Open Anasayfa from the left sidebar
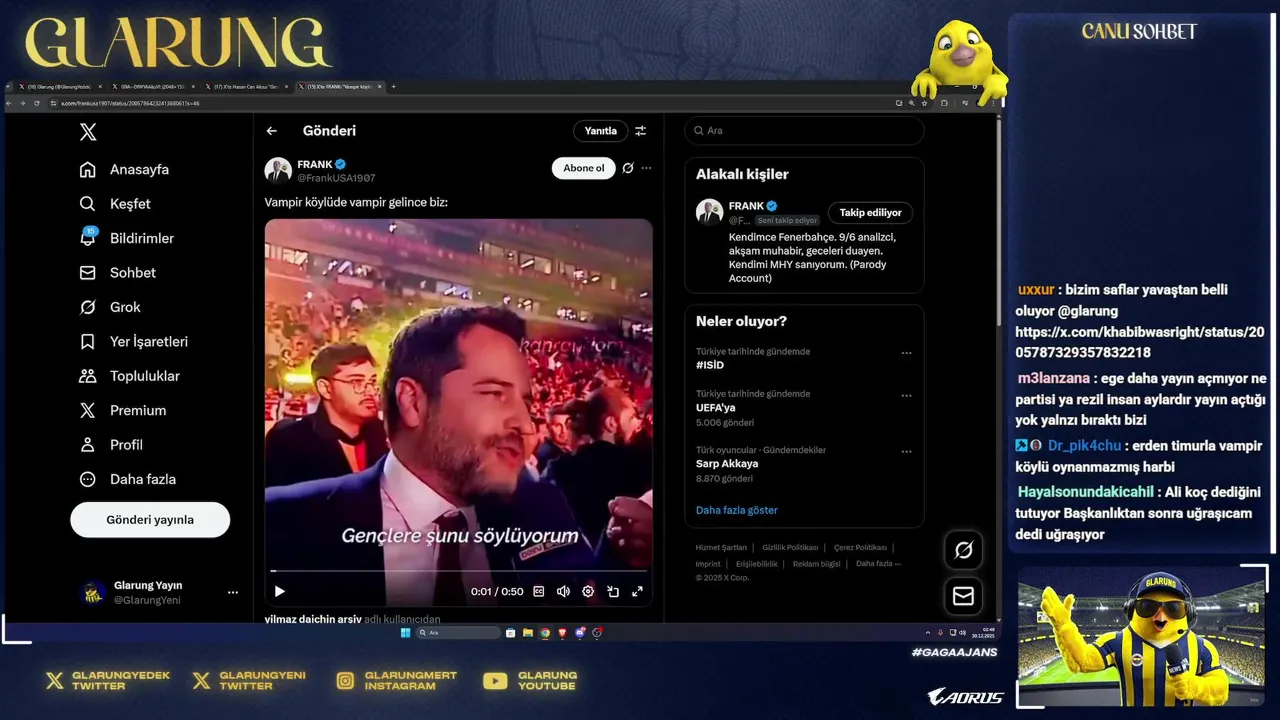The width and height of the screenshot is (1280, 720). (x=125, y=169)
